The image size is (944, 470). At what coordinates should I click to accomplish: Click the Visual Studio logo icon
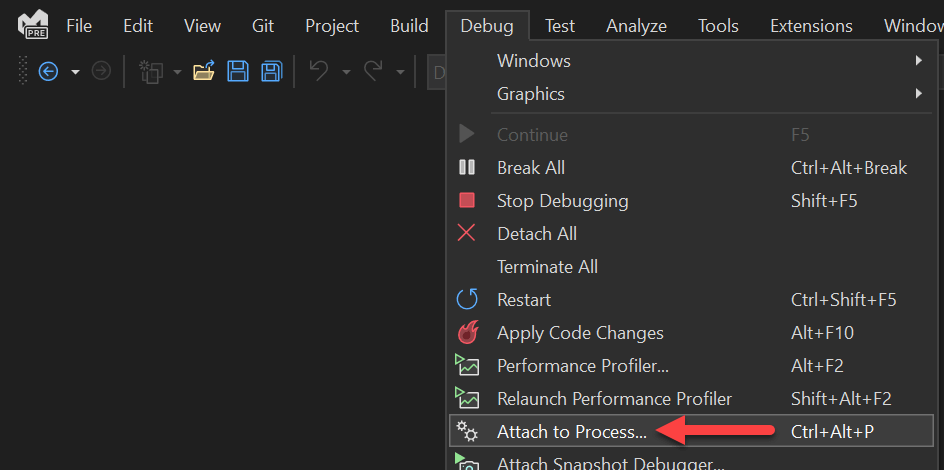coord(33,24)
